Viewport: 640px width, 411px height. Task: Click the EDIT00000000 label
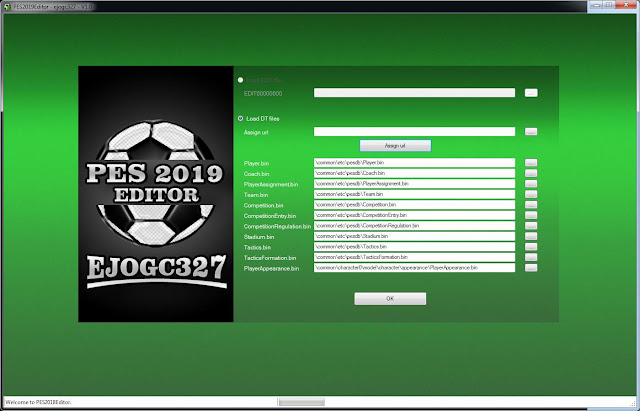click(263, 93)
